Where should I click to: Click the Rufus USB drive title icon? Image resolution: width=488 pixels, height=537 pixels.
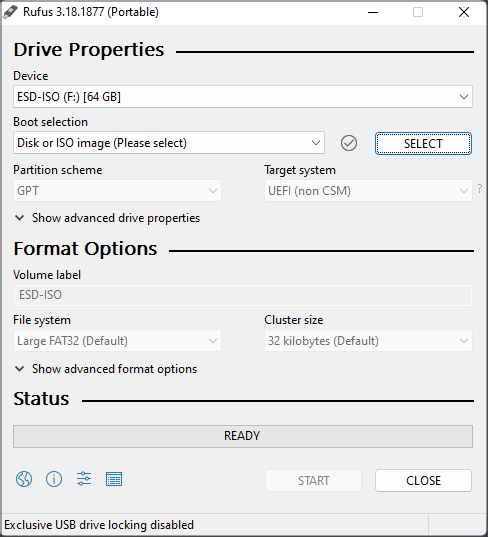pos(10,12)
